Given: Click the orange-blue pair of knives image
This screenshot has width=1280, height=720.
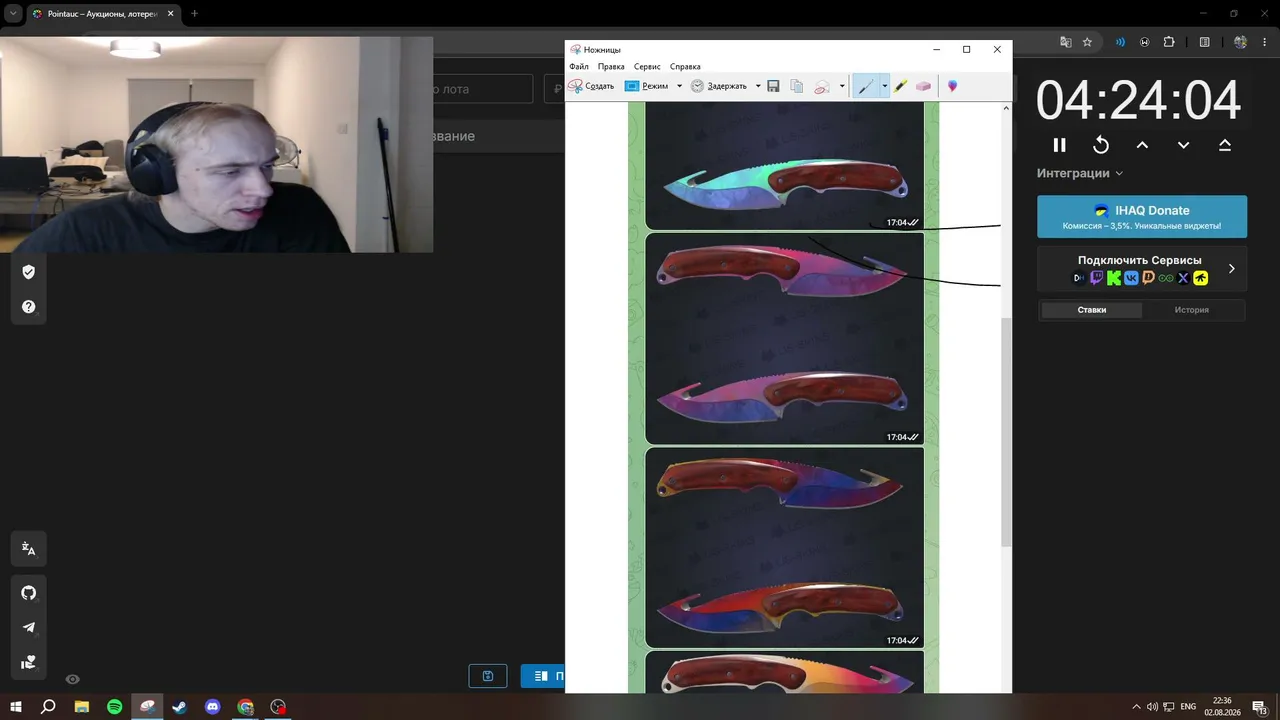Looking at the screenshot, I should click(784, 547).
